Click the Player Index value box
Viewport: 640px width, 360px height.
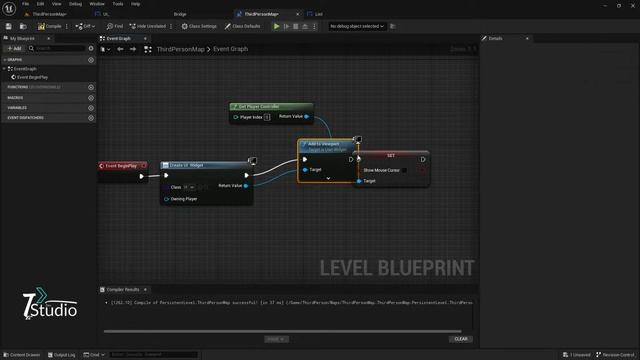pos(267,117)
